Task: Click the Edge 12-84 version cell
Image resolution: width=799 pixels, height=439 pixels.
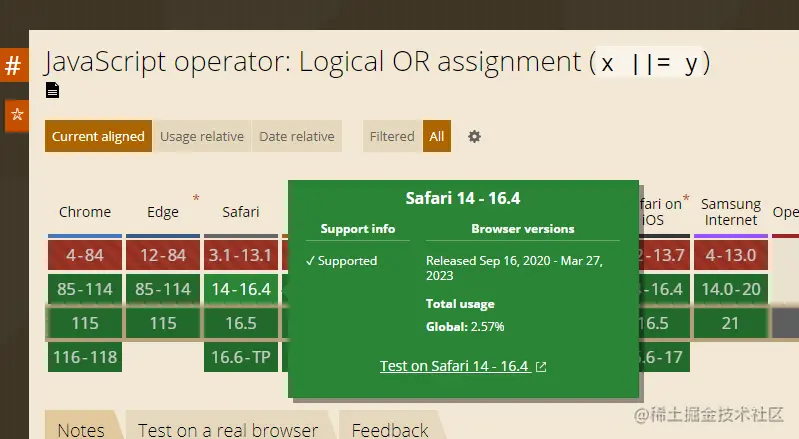Action: pyautogui.click(x=163, y=255)
